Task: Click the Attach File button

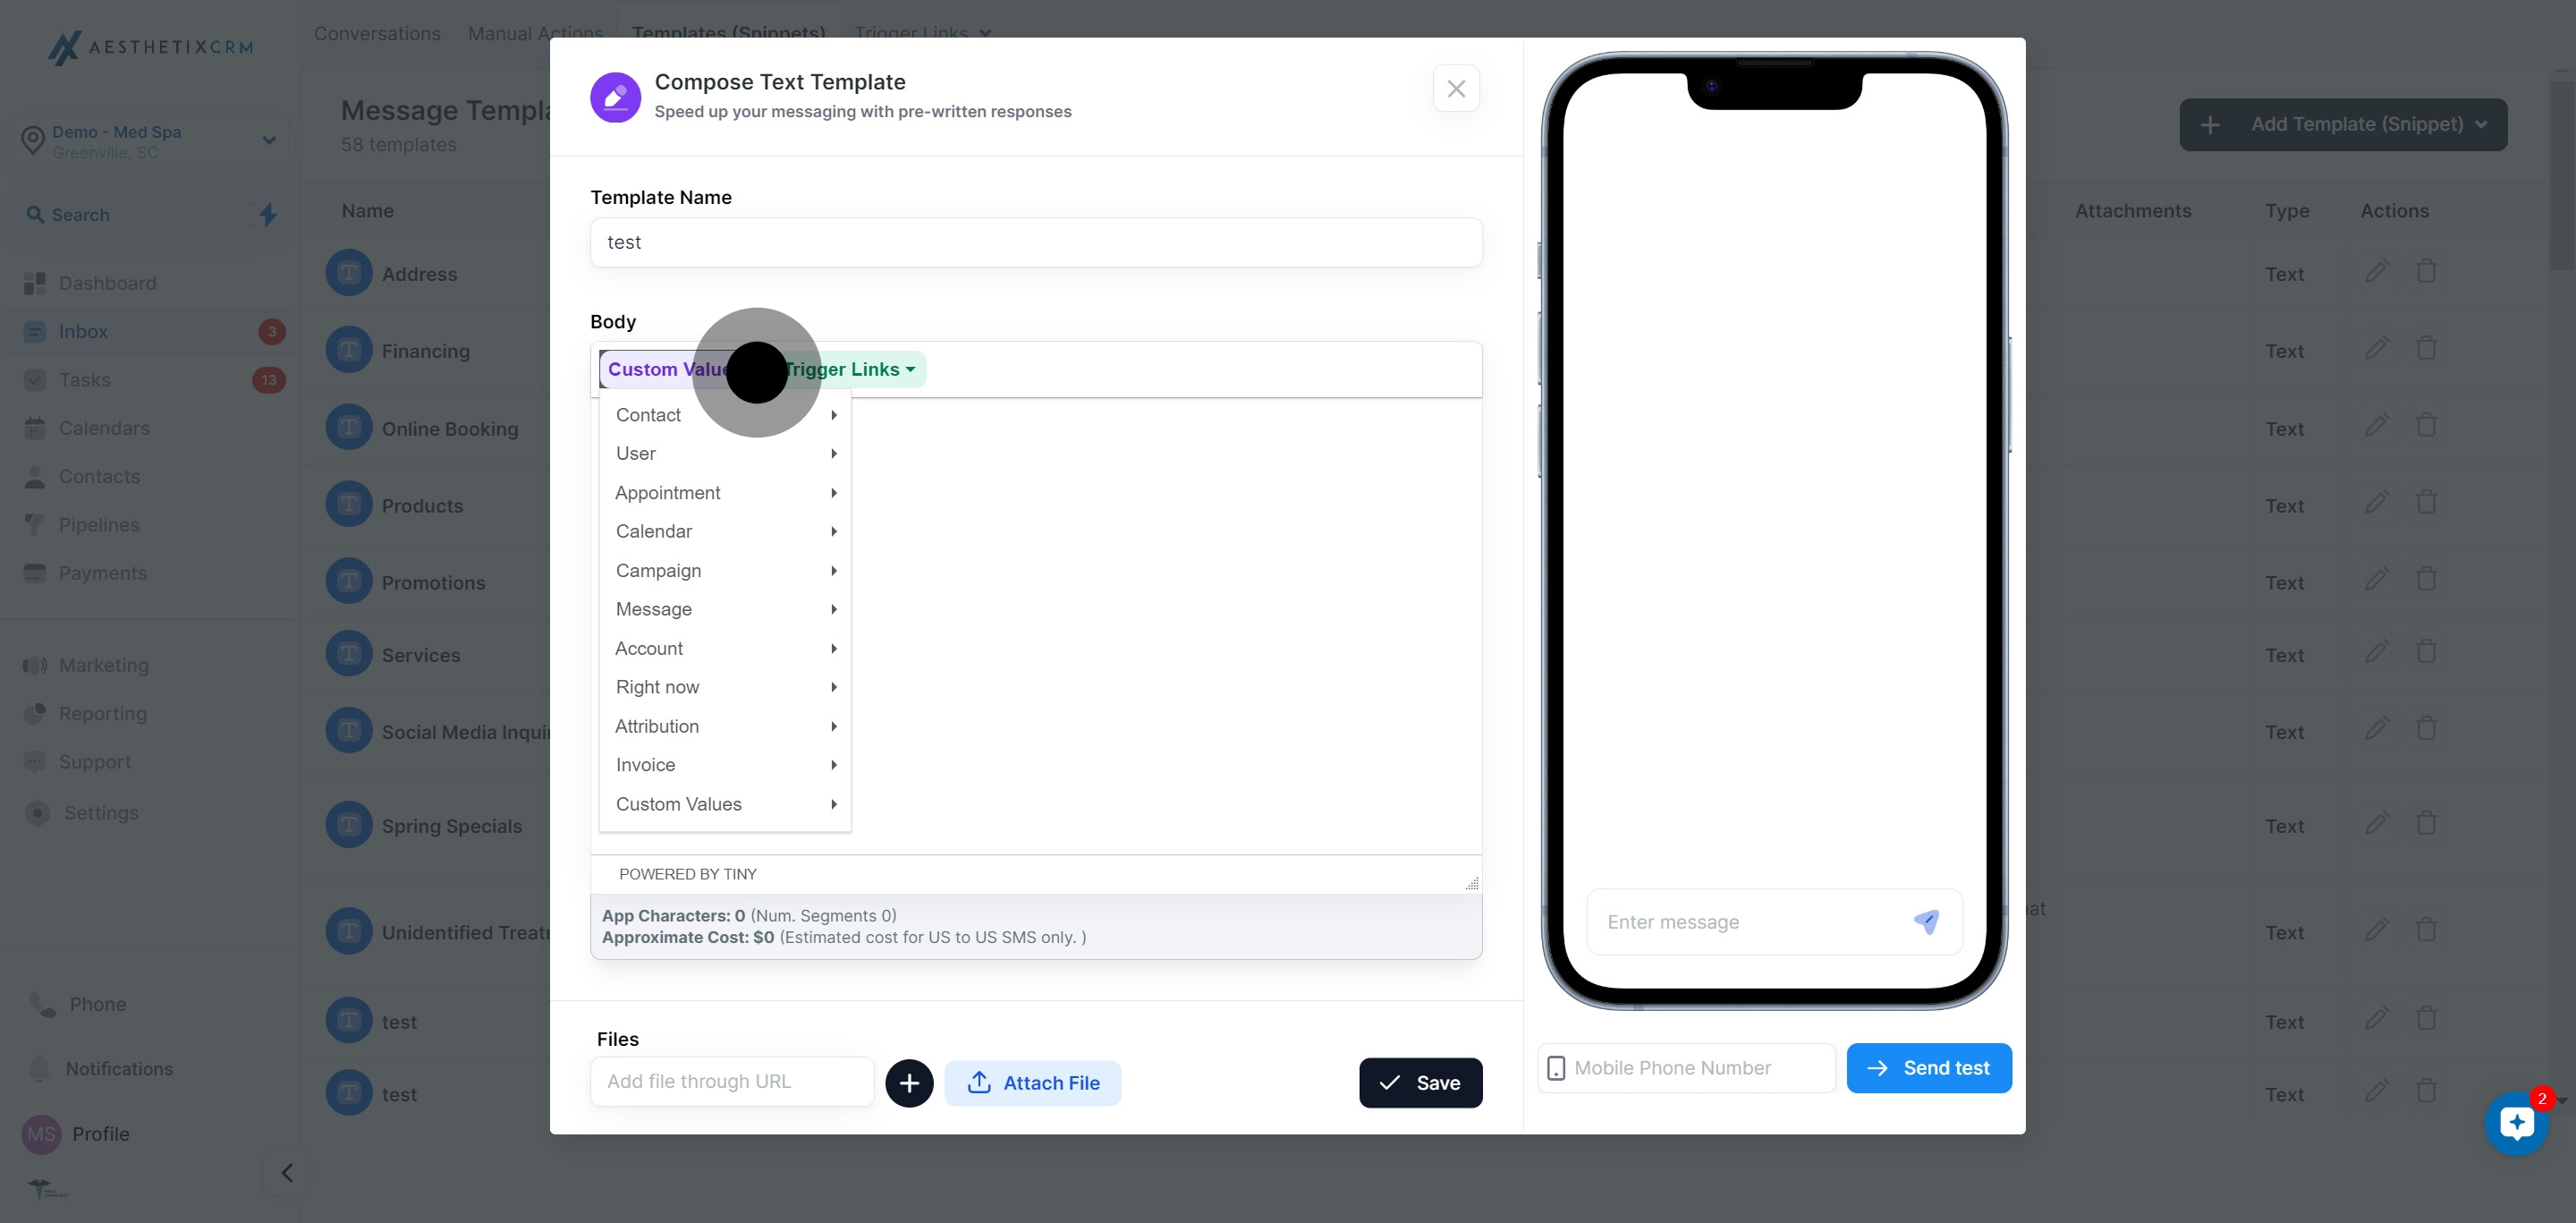Action: [1032, 1083]
